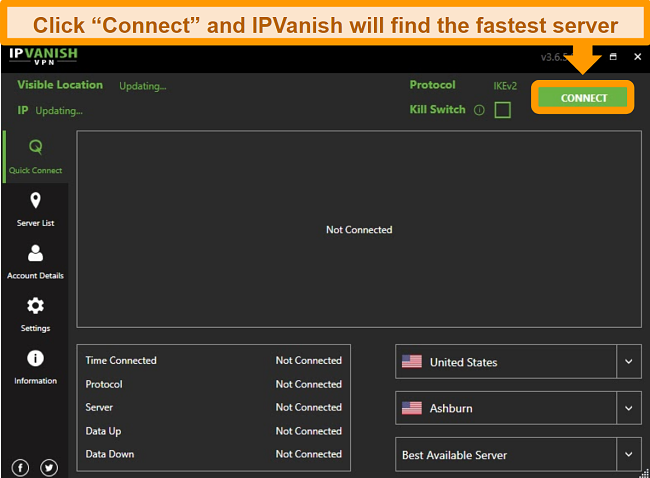This screenshot has height=478, width=650.
Task: Click the window resize grip corner
Action: (x=645, y=473)
